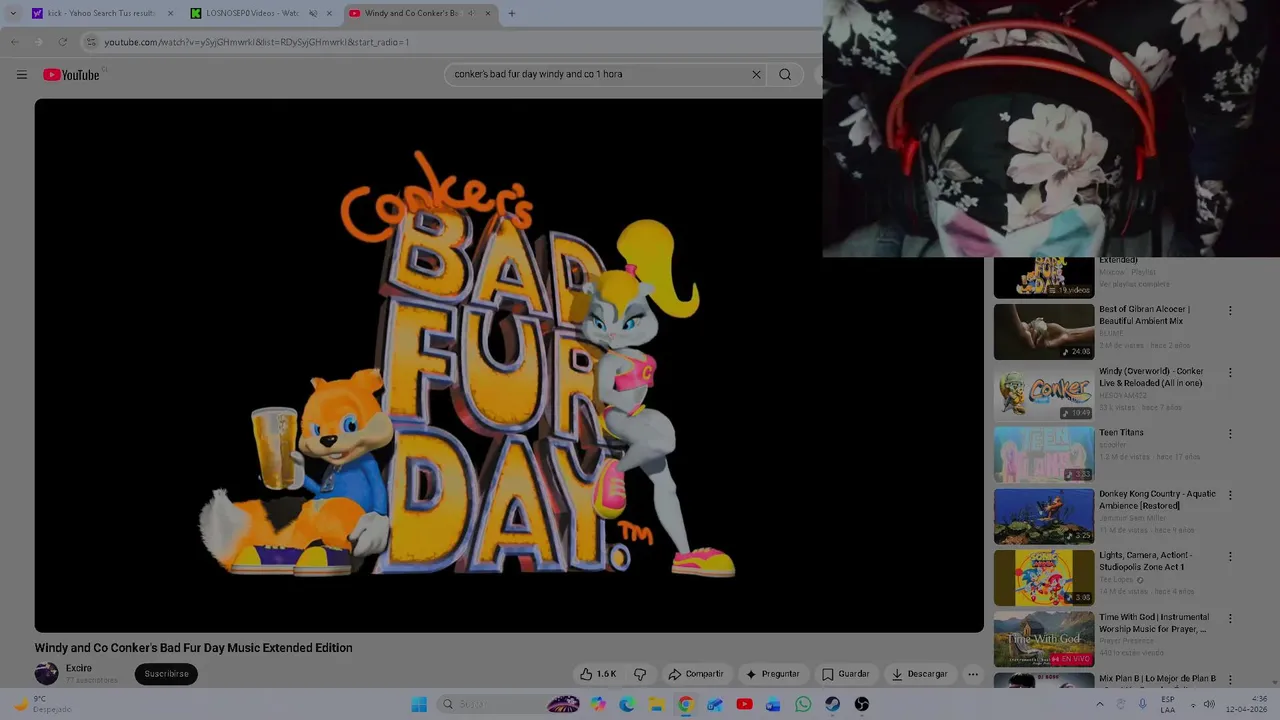Download video with the Descargar button
The image size is (1280, 720).
919,674
